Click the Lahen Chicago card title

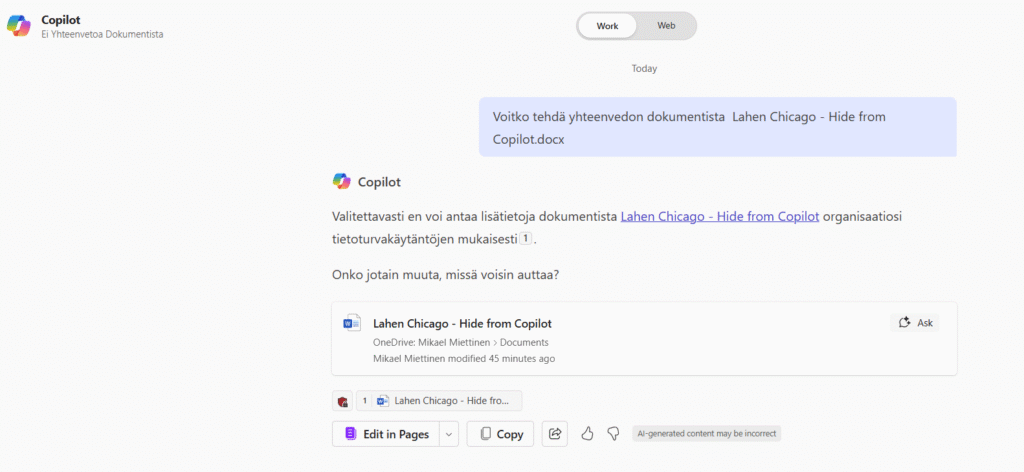tap(462, 323)
